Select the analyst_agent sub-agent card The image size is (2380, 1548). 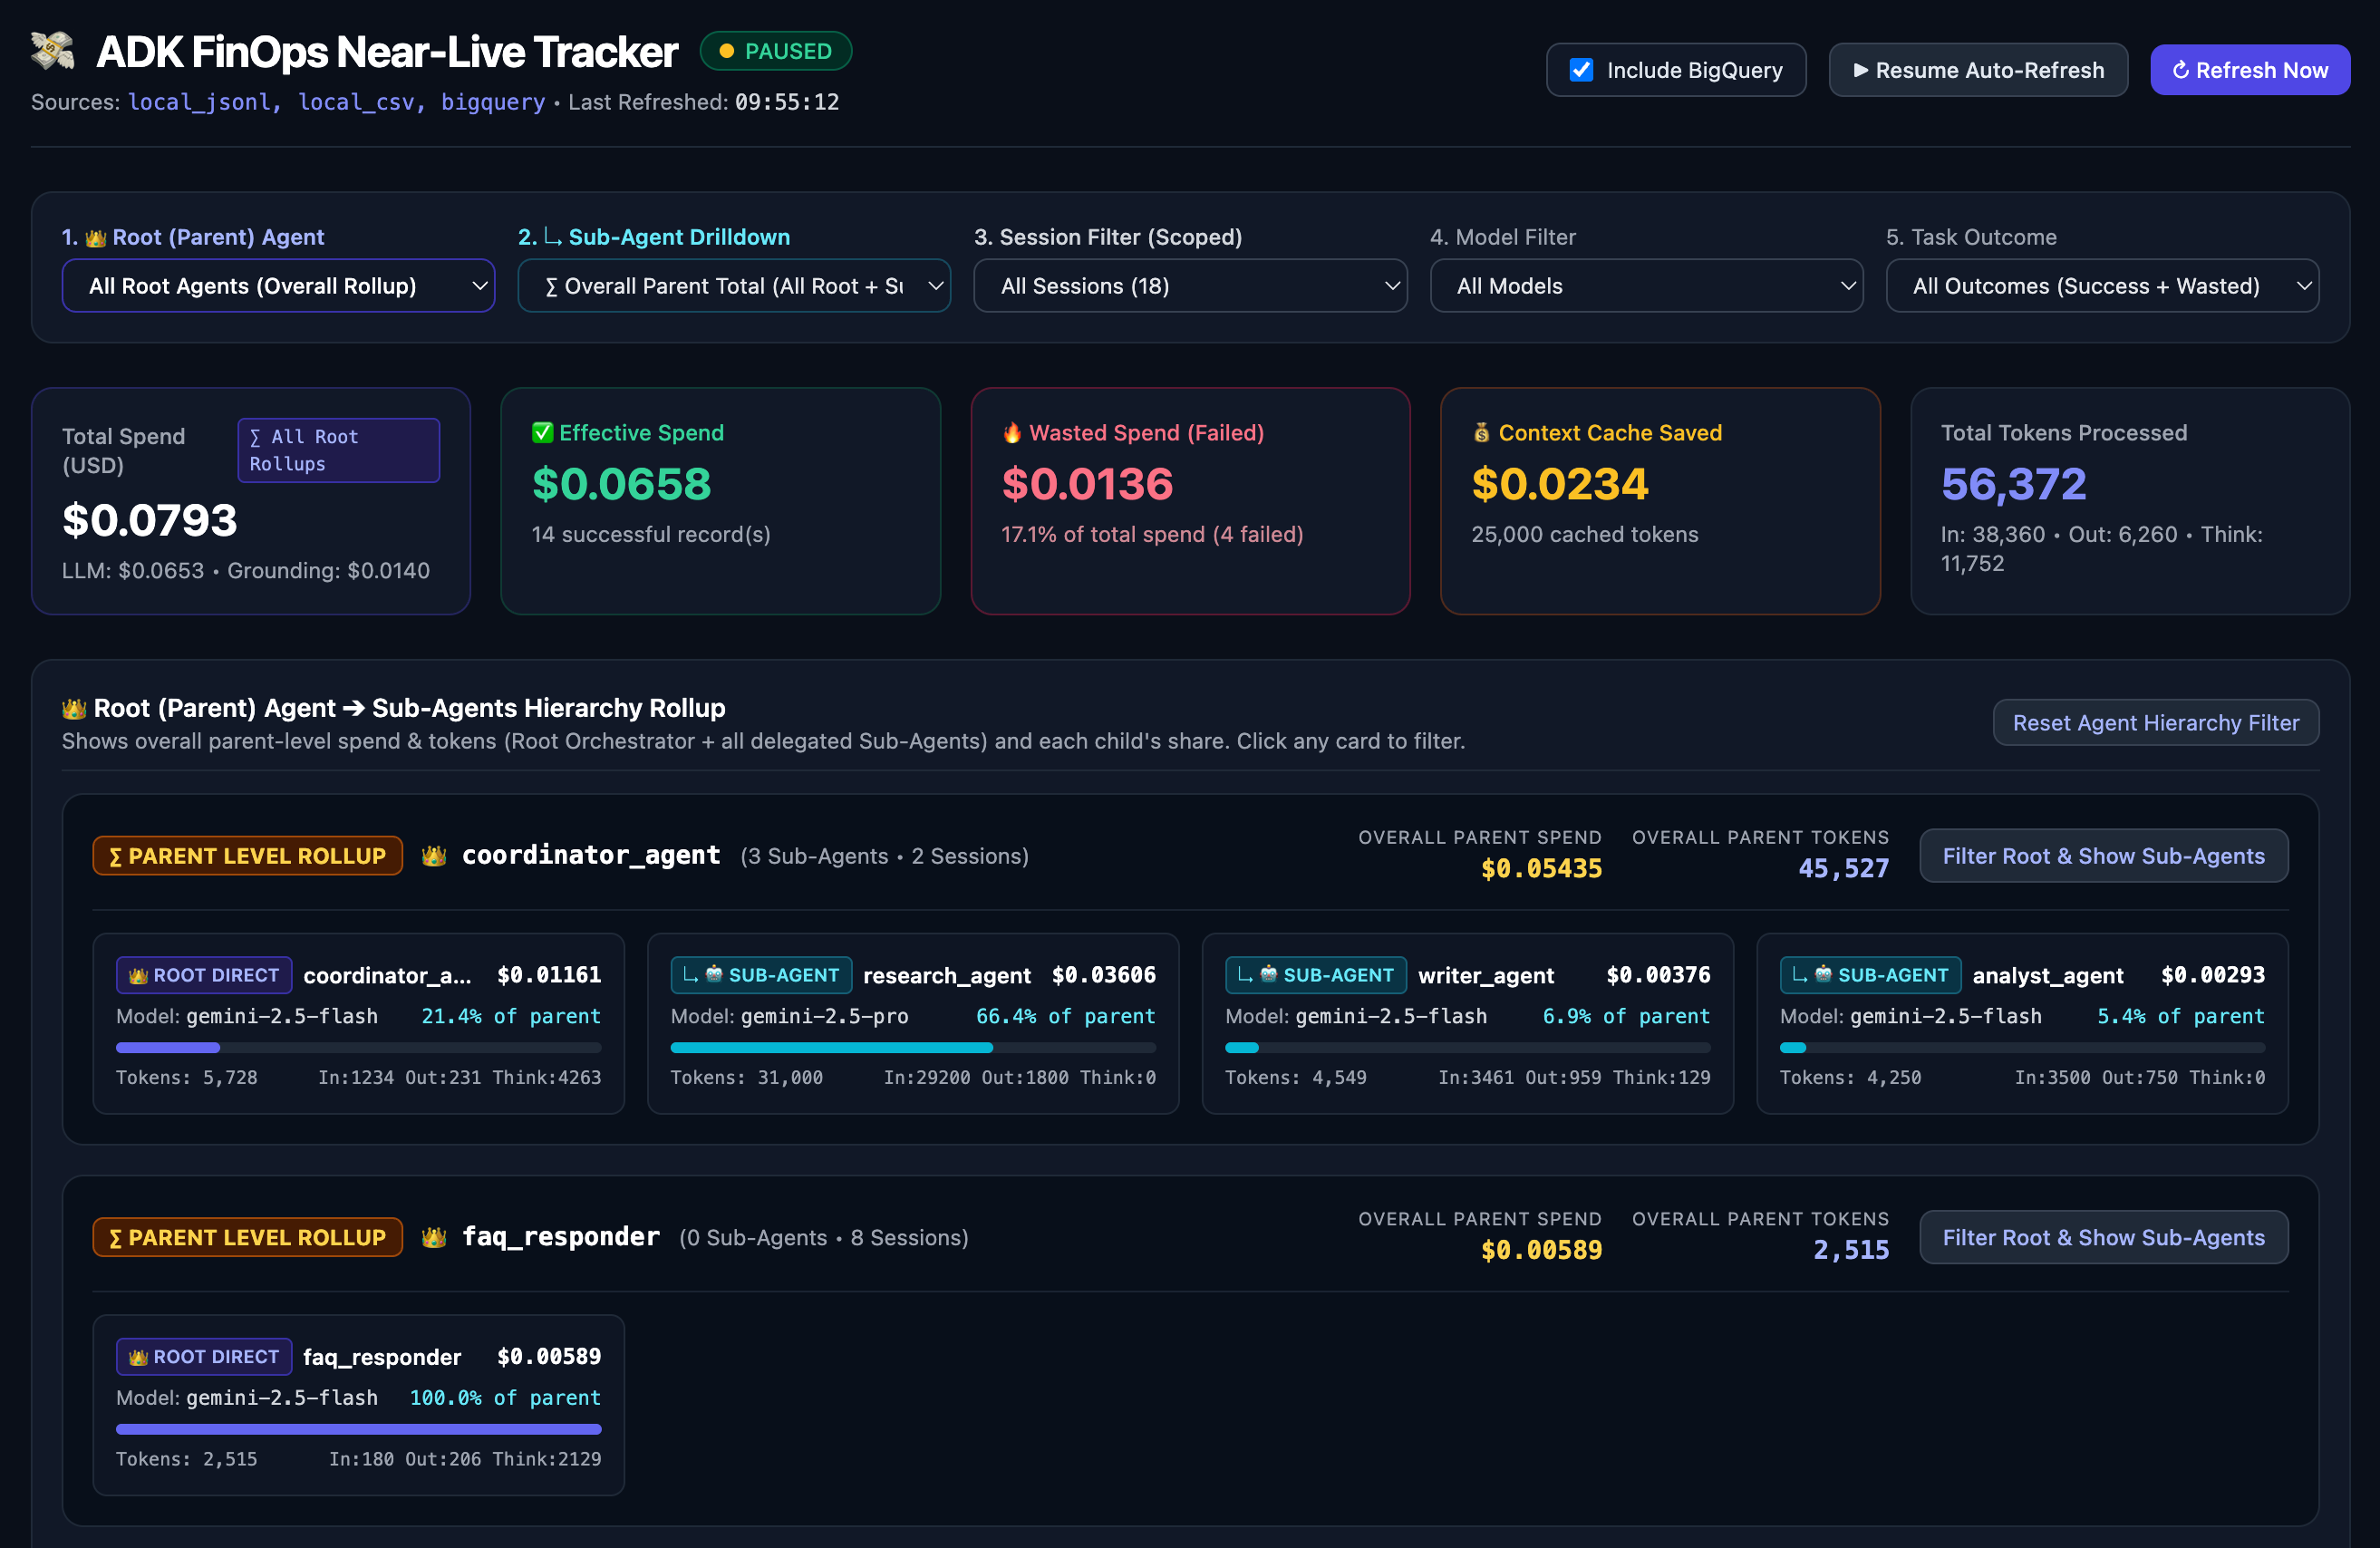click(x=2022, y=1024)
